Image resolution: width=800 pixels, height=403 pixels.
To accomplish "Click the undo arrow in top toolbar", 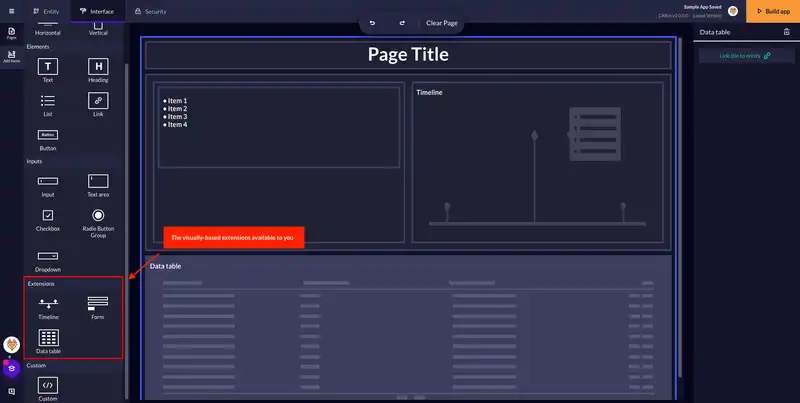I will click(373, 22).
